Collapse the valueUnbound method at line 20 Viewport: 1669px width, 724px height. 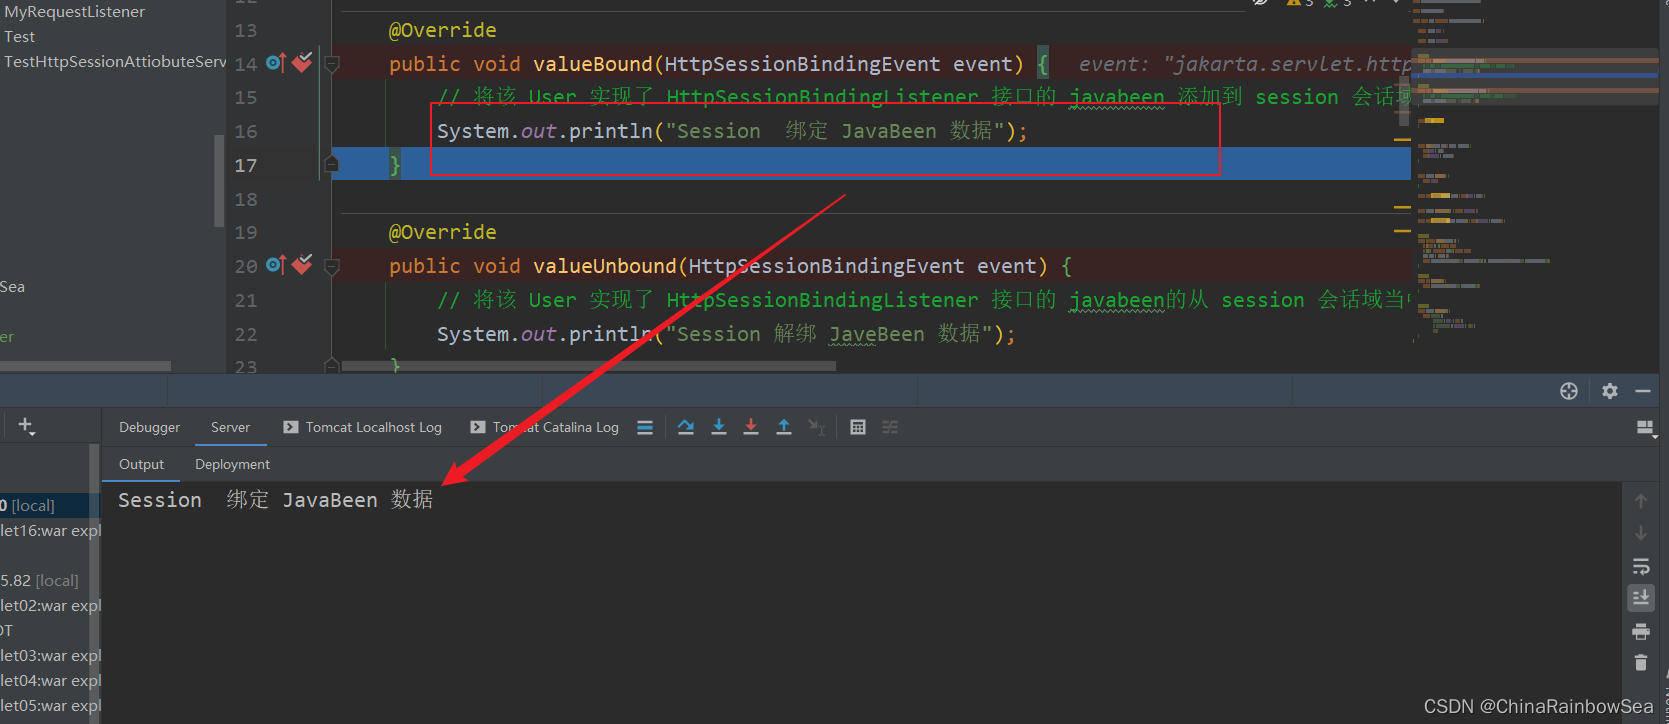332,266
